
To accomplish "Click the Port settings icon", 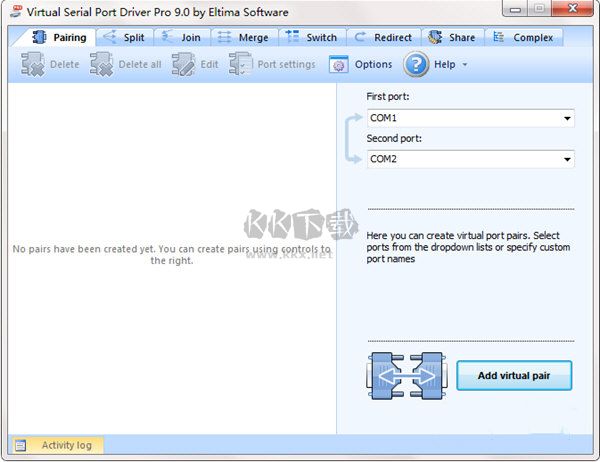I will (241, 64).
